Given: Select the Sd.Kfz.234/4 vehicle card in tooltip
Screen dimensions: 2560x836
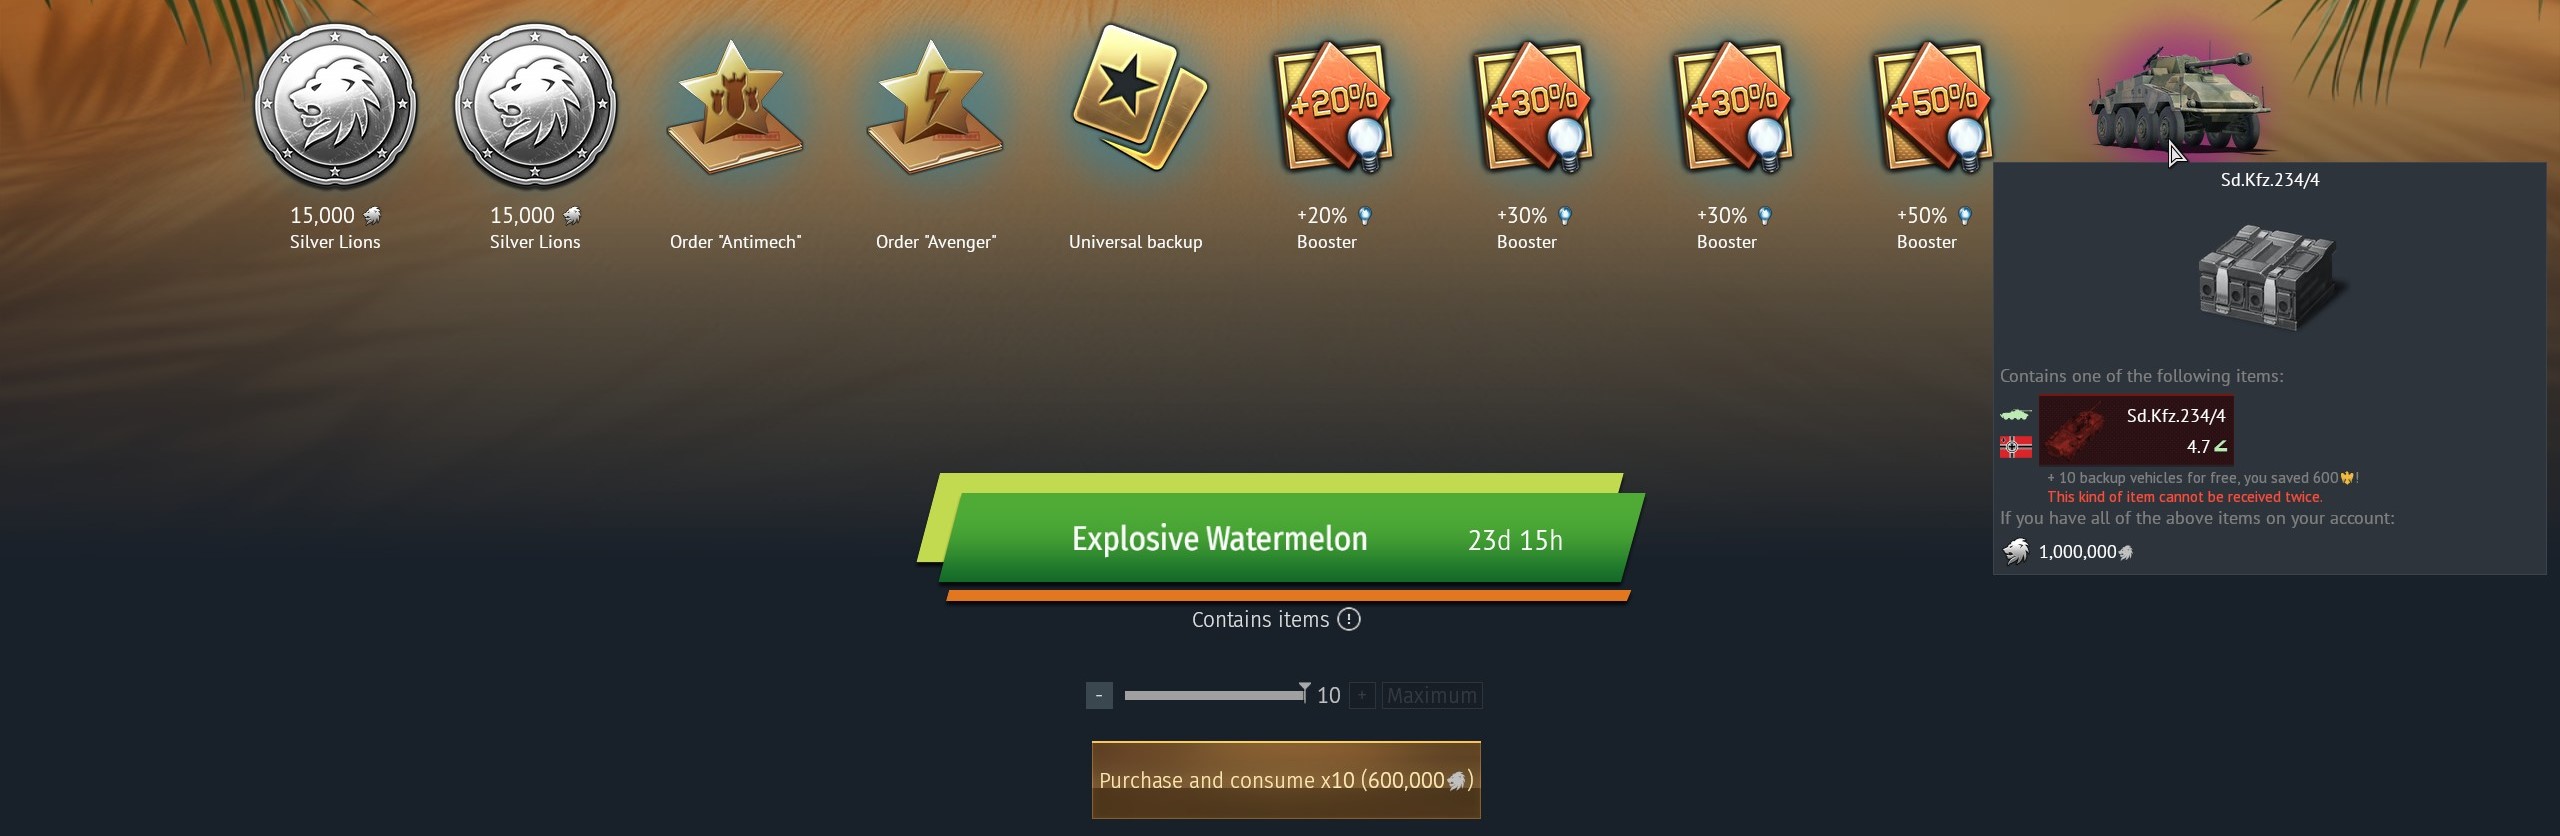Looking at the screenshot, I should click(x=2136, y=431).
